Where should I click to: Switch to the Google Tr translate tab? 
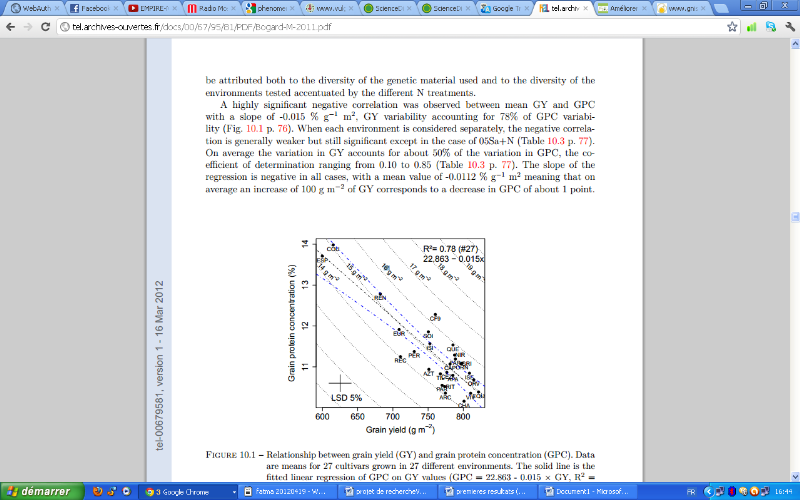[503, 8]
